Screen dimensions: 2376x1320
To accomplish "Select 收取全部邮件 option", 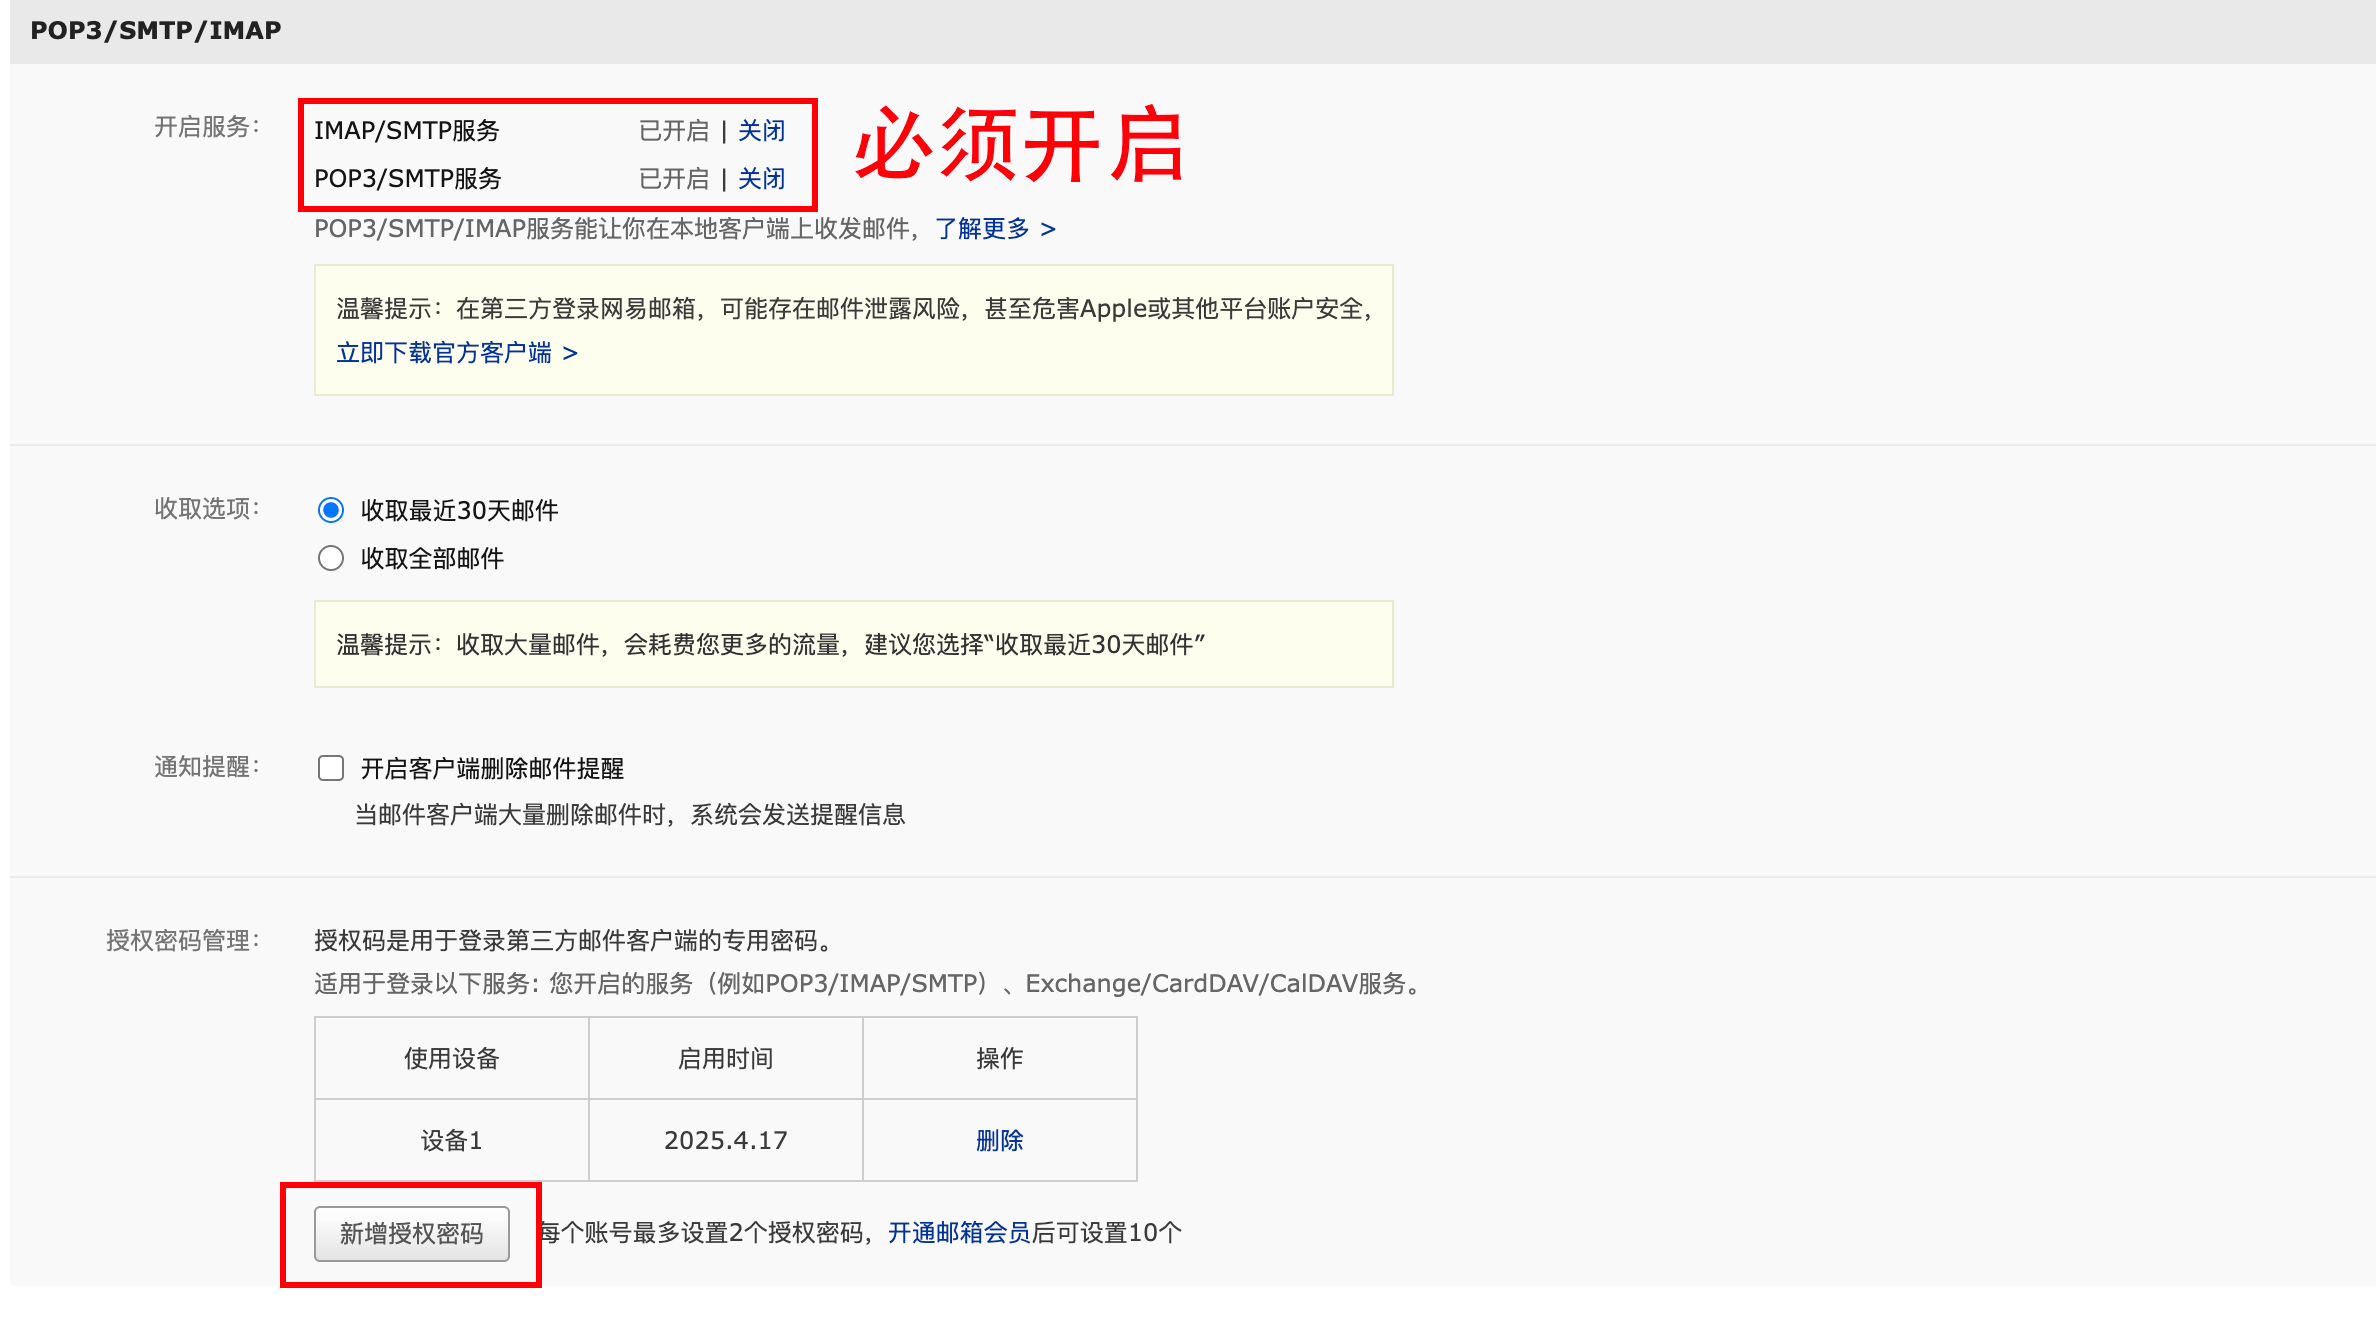I will click(x=331, y=558).
